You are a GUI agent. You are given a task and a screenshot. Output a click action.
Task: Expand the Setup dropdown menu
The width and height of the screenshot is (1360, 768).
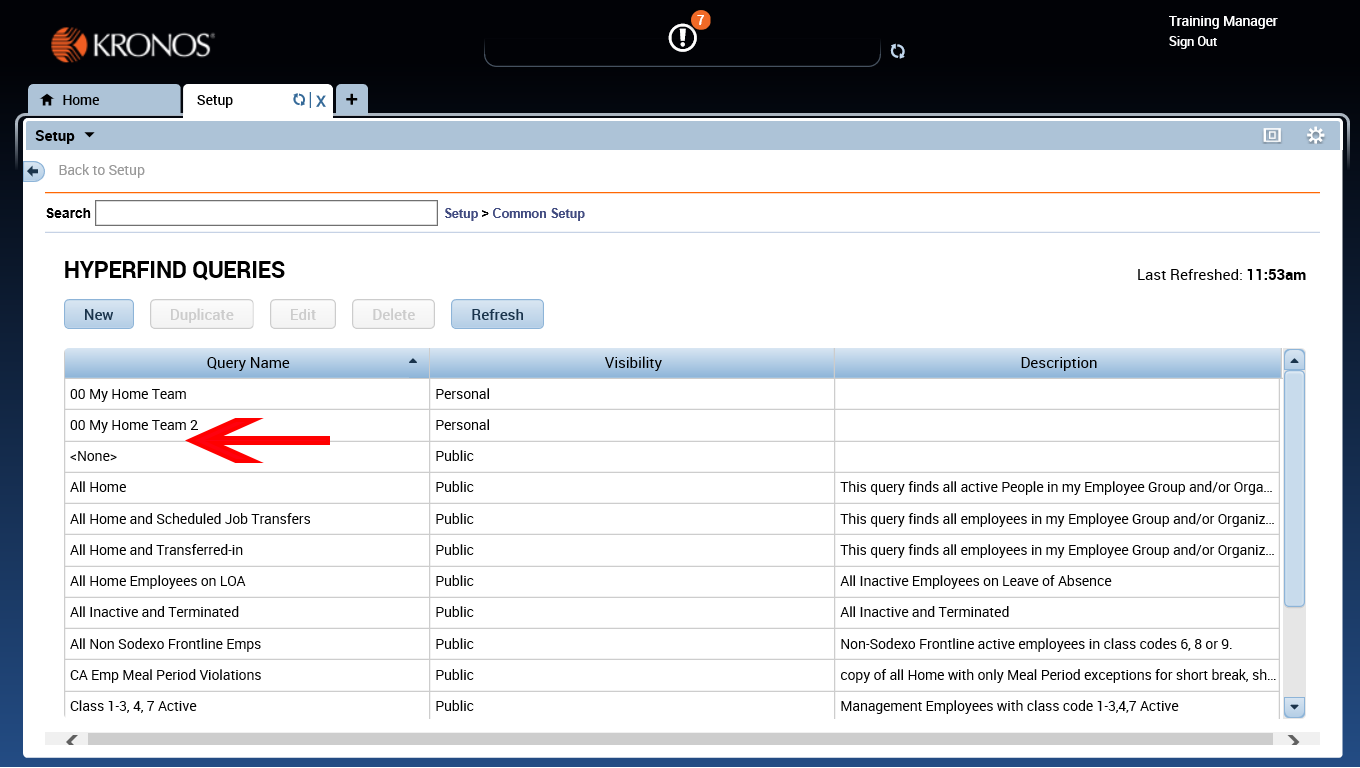click(x=65, y=136)
